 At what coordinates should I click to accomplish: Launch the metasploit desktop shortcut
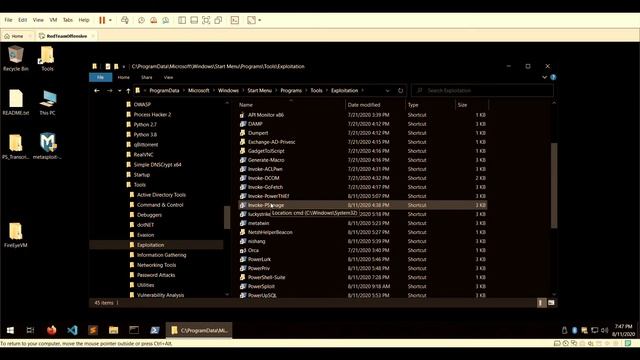pyautogui.click(x=47, y=147)
